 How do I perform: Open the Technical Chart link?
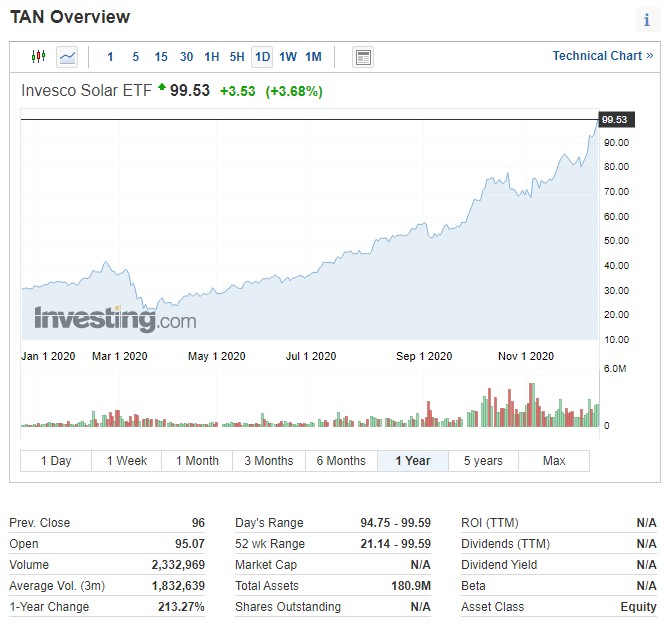[602, 56]
